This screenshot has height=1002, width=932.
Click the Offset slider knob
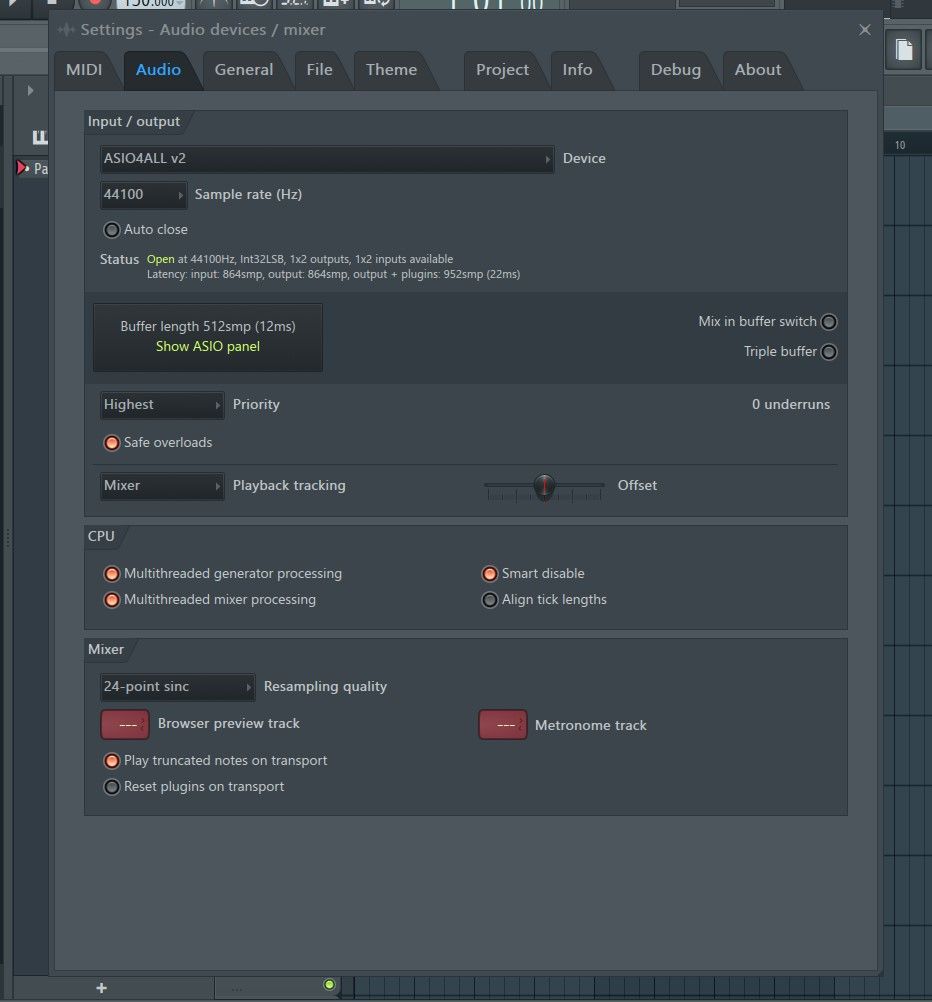[x=544, y=486]
